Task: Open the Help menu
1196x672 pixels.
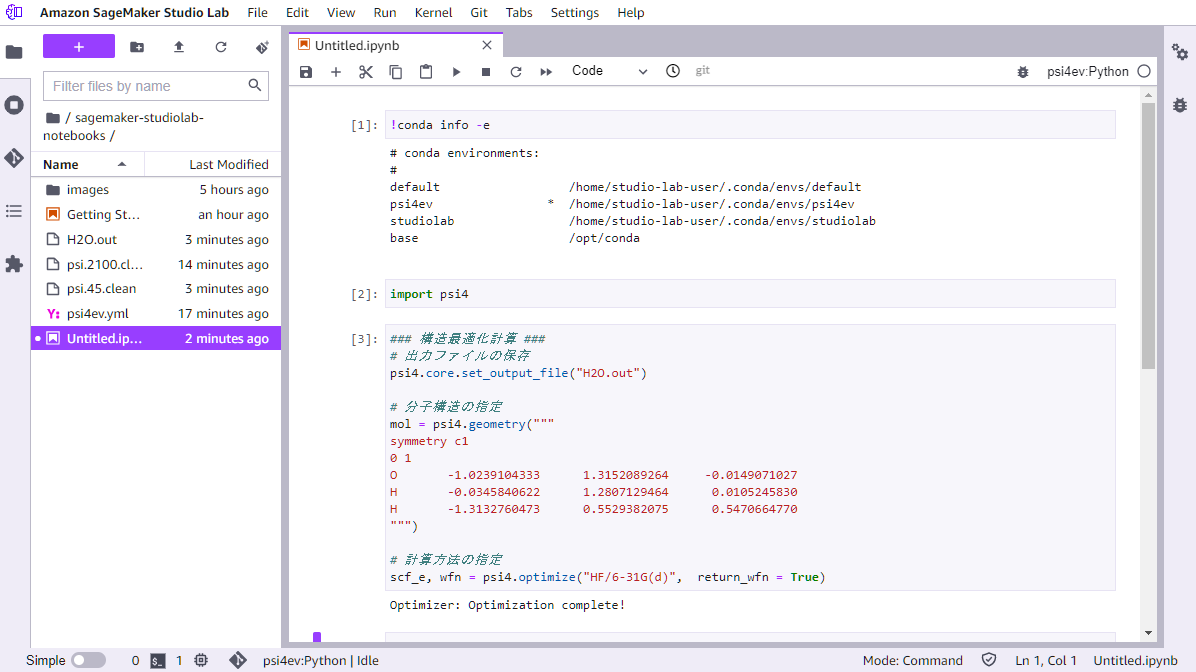Action: 630,13
